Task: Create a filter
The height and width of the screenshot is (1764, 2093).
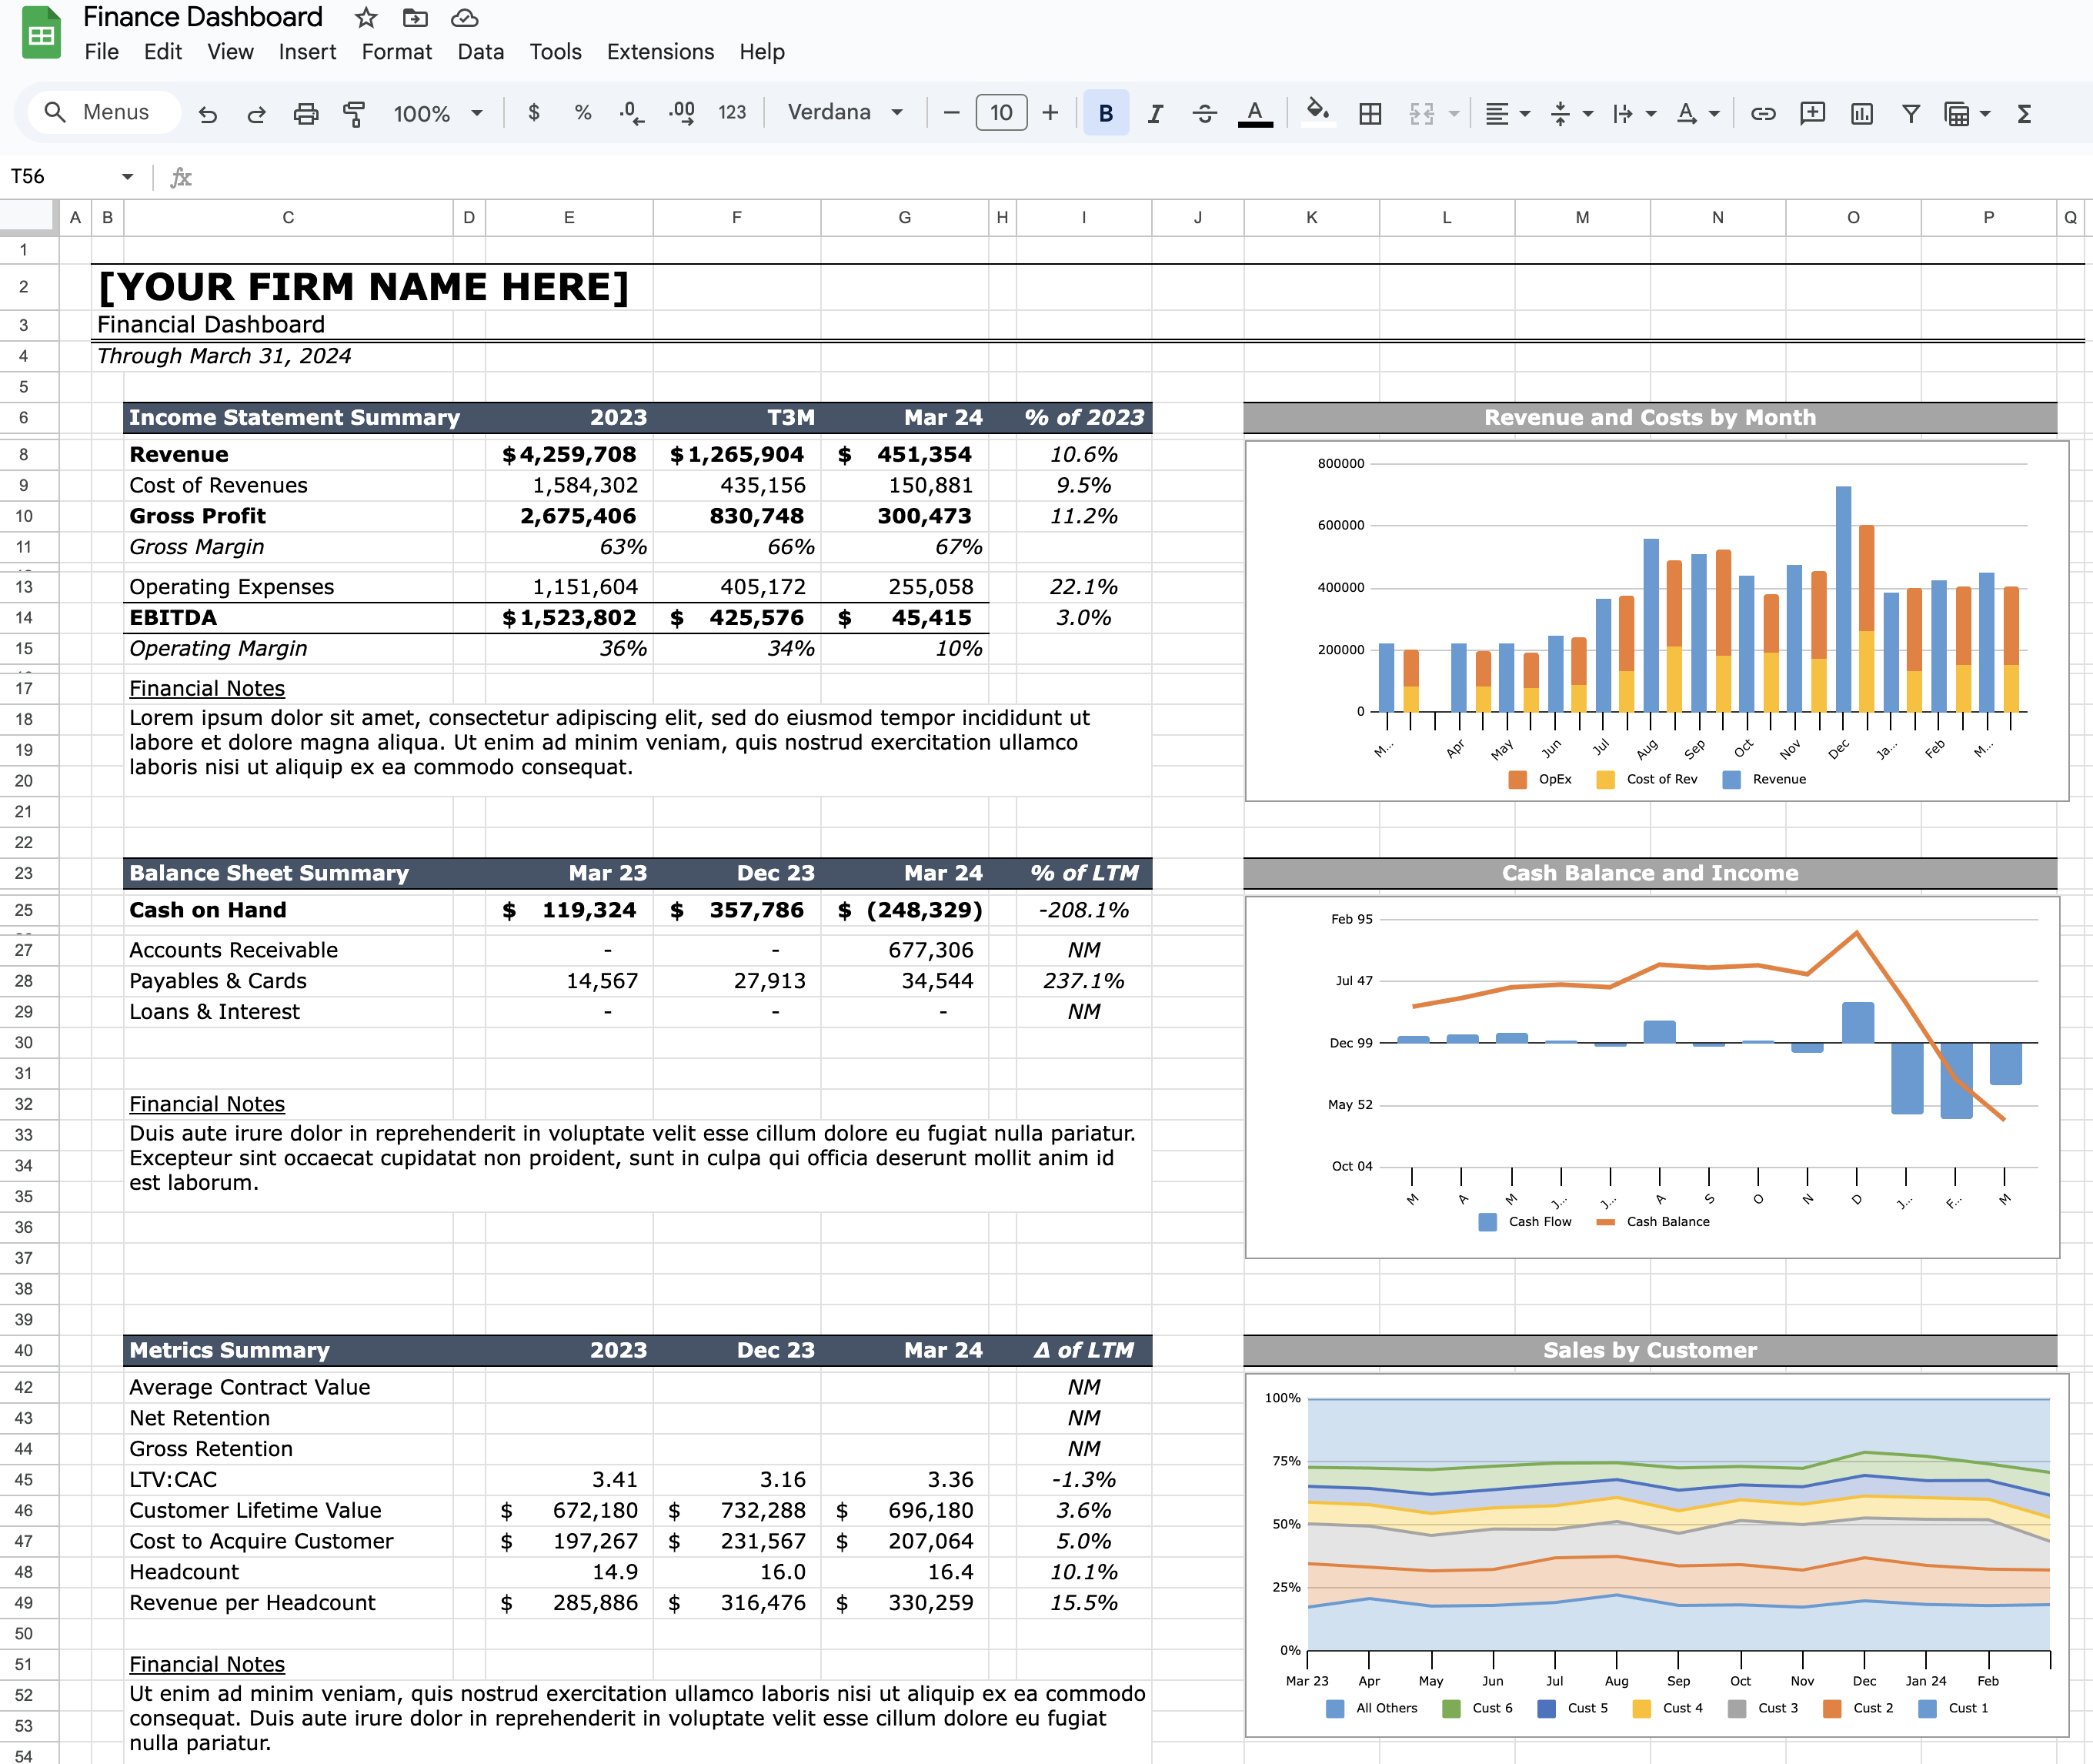Action: pos(1910,113)
